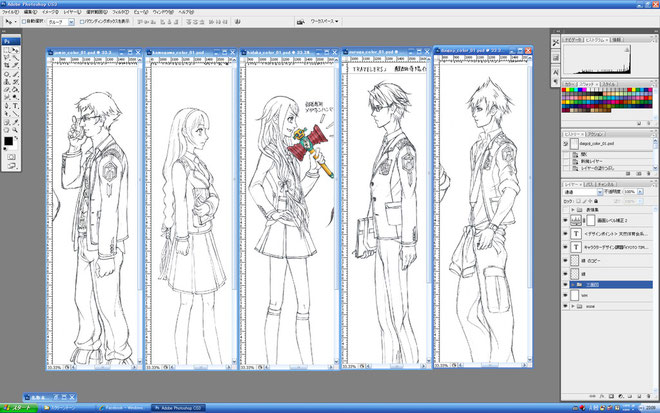The width and height of the screenshot is (660, 413).
Task: Select the Type tool in the toolbox
Action: coord(15,106)
